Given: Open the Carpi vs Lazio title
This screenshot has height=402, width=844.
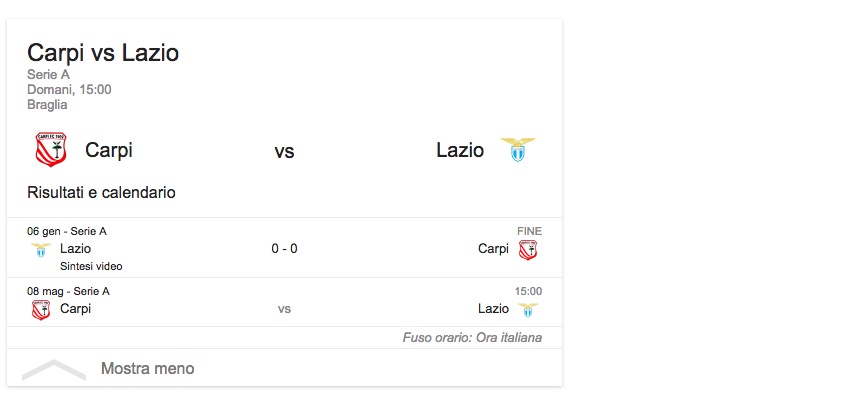Looking at the screenshot, I should pos(103,53).
